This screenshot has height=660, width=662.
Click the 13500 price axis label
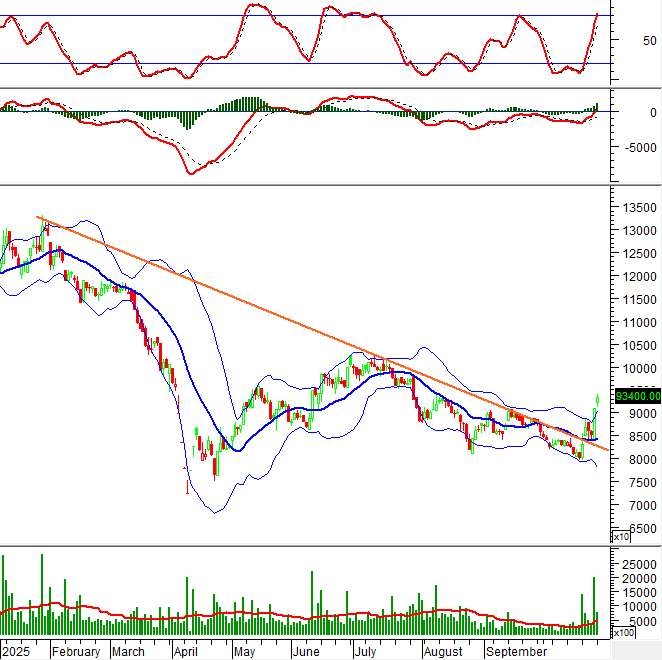[x=638, y=208]
